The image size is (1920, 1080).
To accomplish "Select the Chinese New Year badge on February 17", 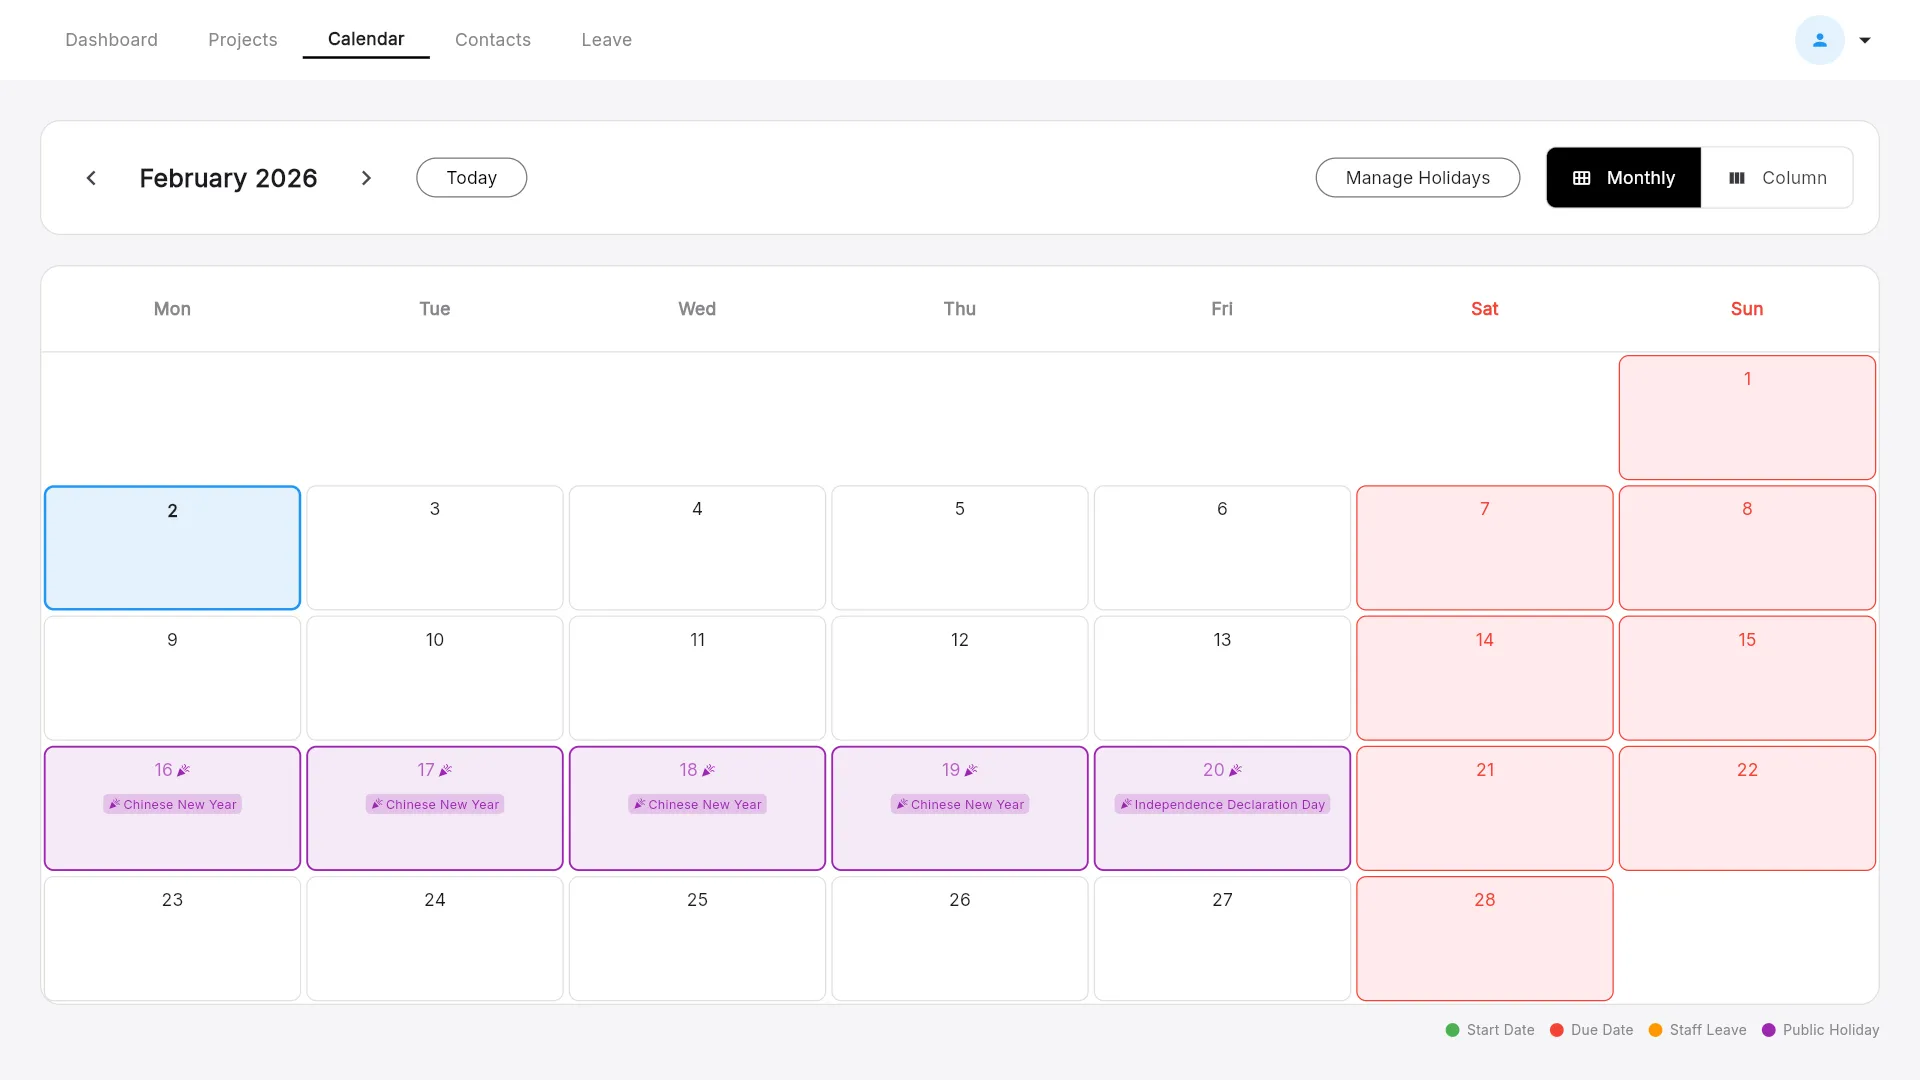I will click(434, 803).
